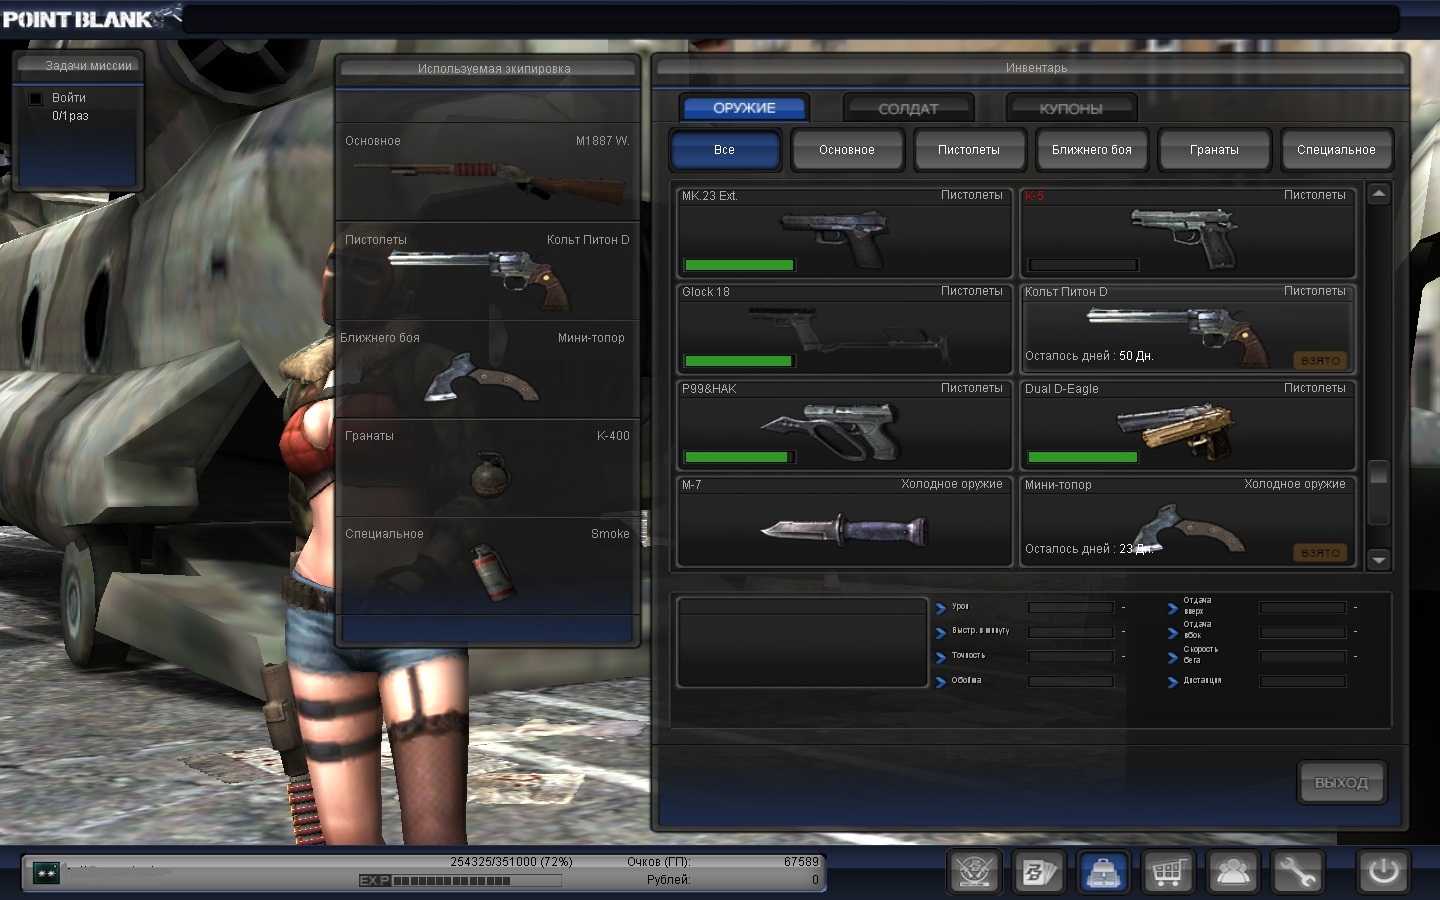The image size is (1440, 900).
Task: Open settings with the wrench icon
Action: pos(1297,872)
